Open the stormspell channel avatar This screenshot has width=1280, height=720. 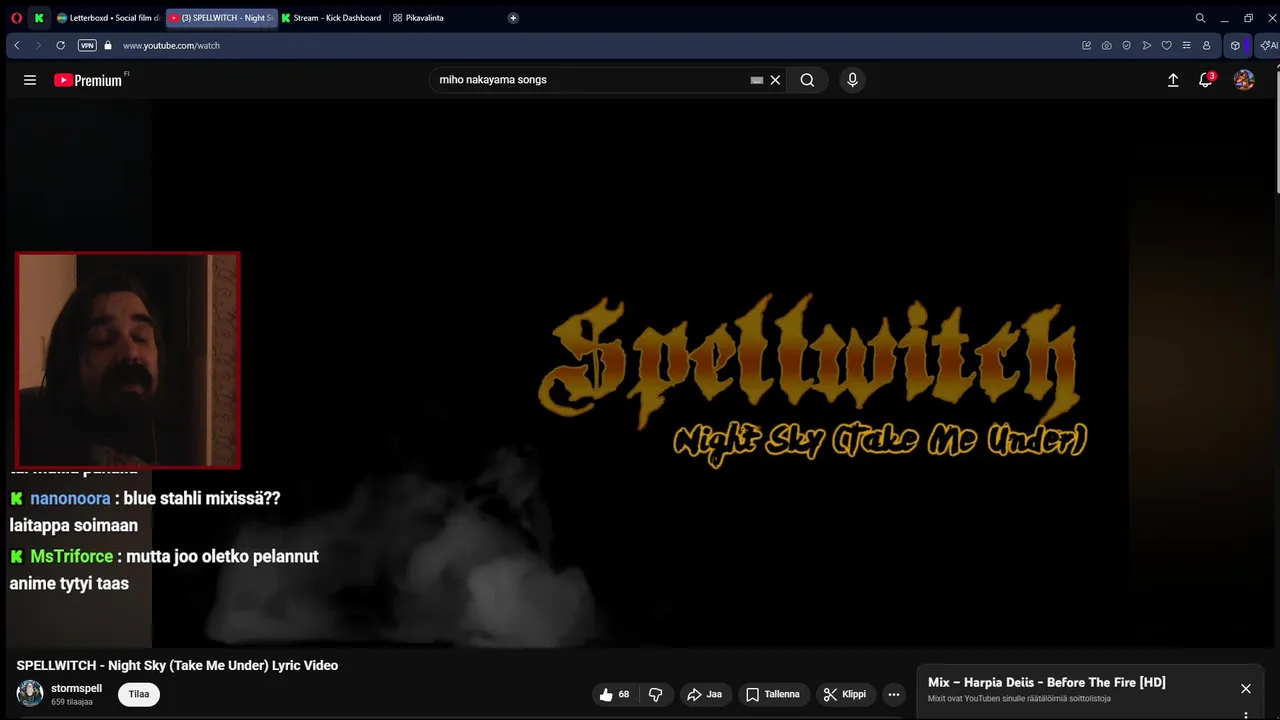(x=30, y=693)
